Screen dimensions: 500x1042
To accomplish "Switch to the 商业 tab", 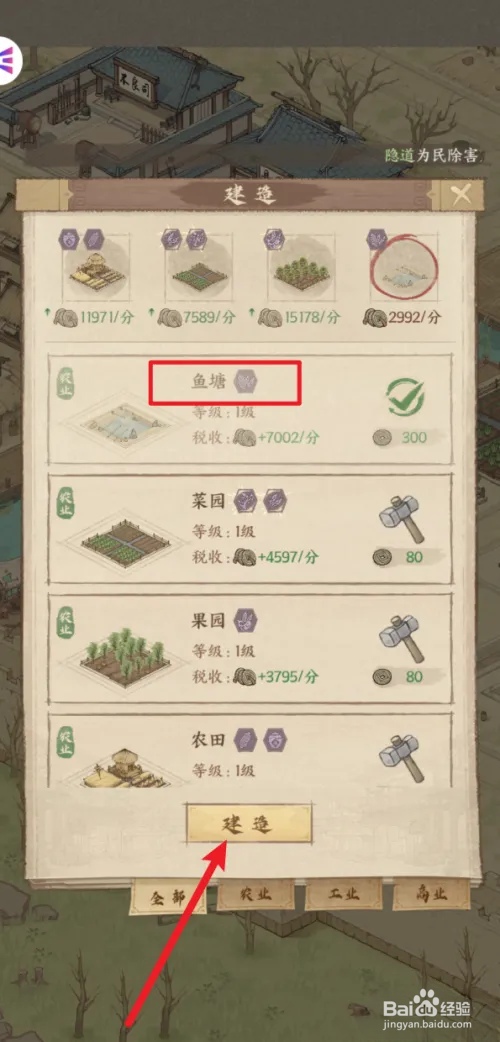I will [431, 894].
